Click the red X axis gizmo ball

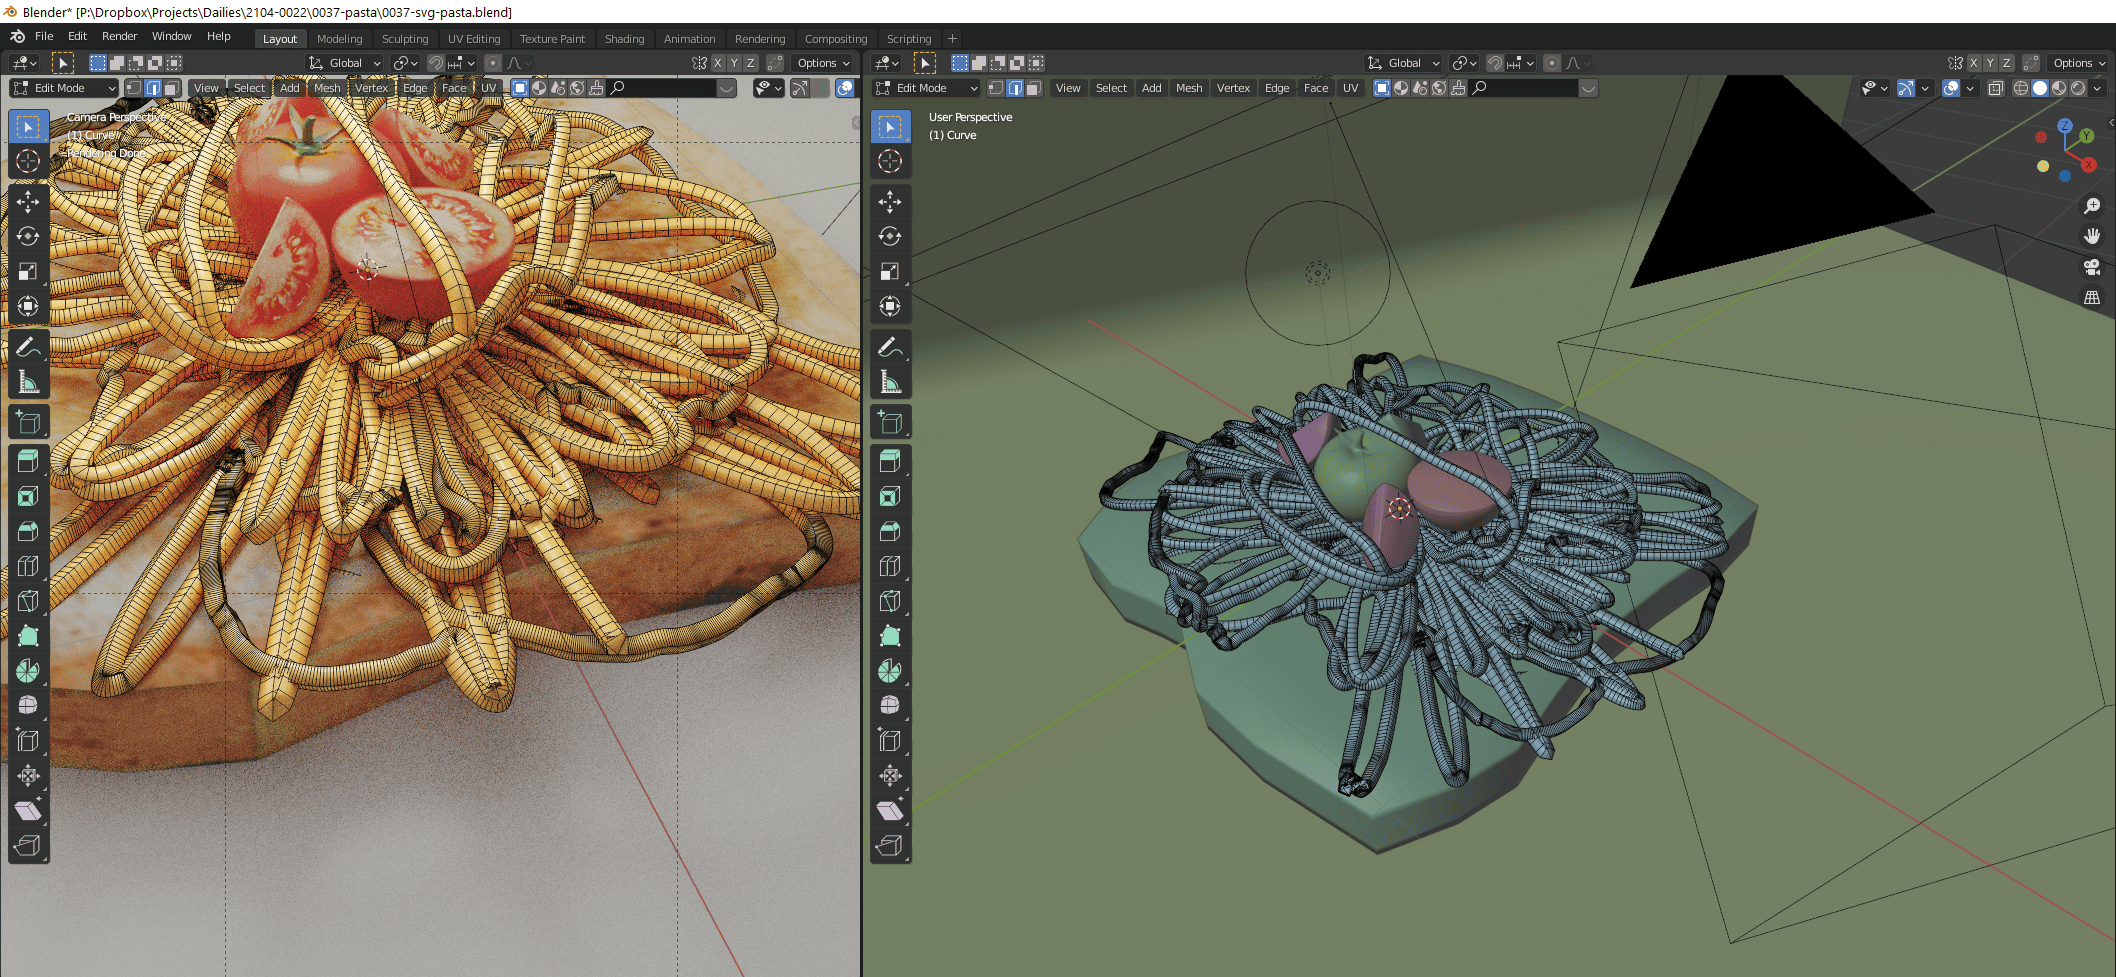click(2089, 165)
